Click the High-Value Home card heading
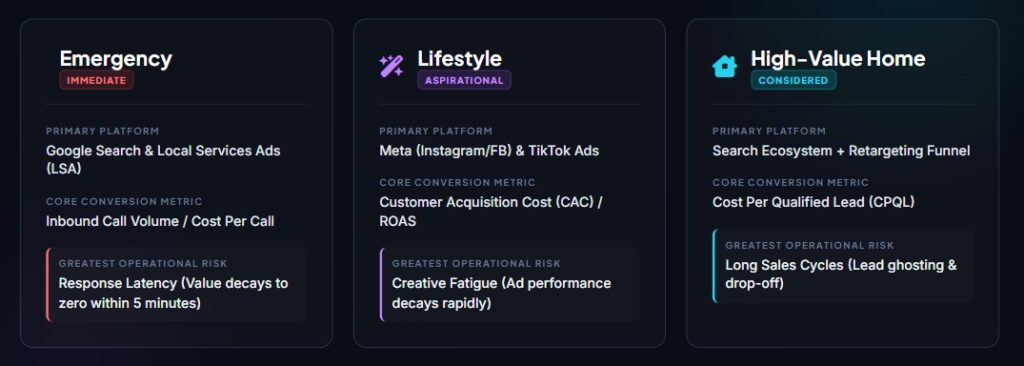The image size is (1024, 366). pyautogui.click(x=838, y=58)
